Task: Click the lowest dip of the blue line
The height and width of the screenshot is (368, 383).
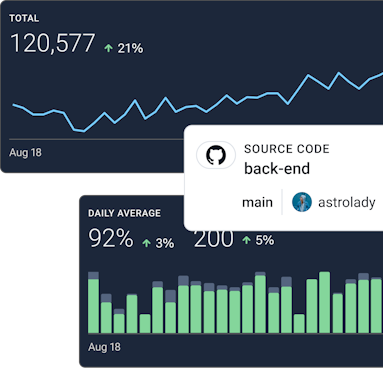Action: (83, 131)
